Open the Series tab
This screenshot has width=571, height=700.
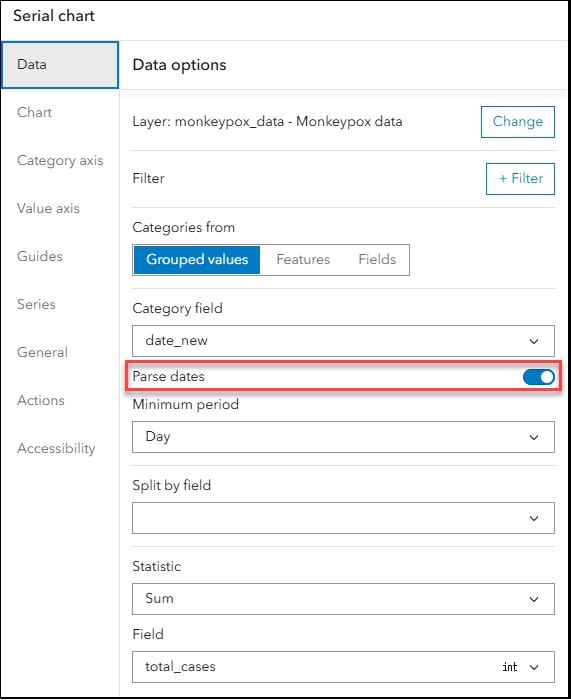tap(60, 304)
